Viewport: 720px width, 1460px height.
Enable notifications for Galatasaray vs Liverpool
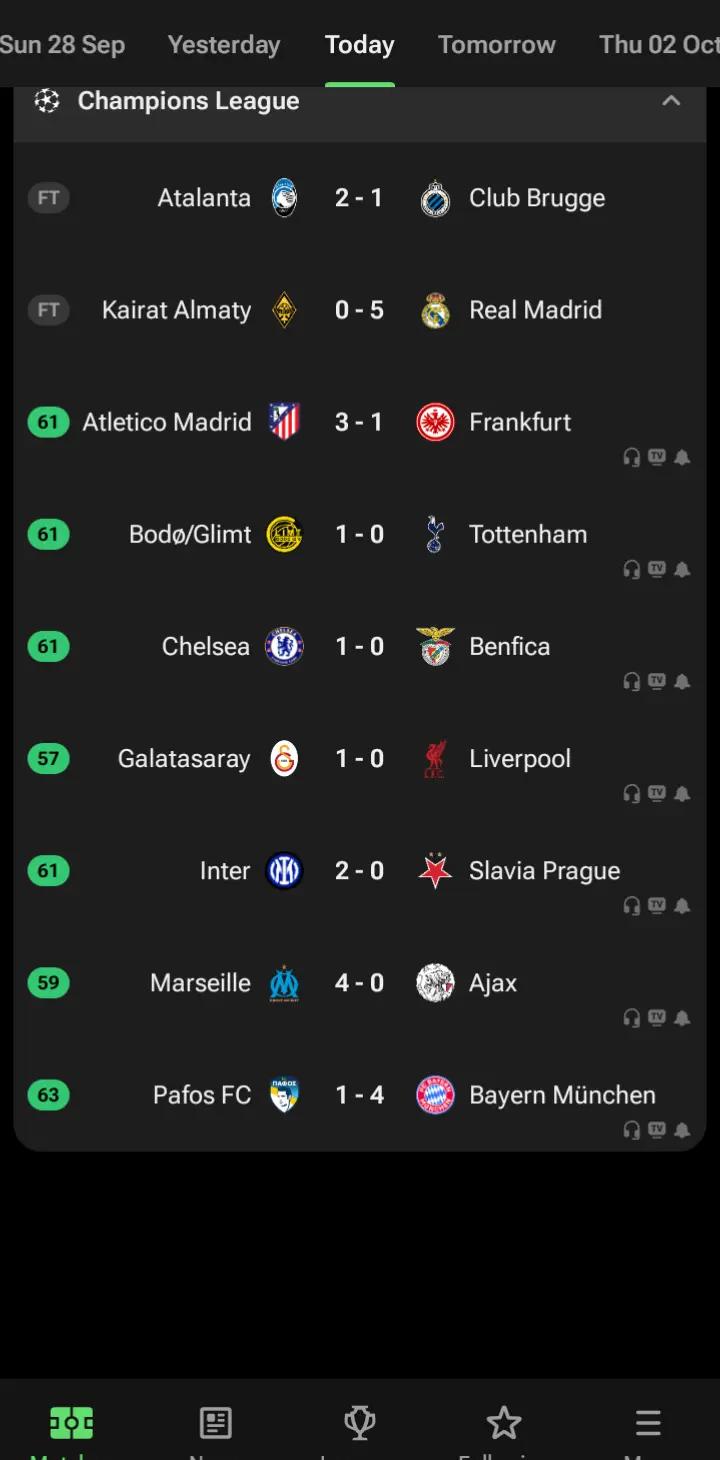tap(682, 794)
